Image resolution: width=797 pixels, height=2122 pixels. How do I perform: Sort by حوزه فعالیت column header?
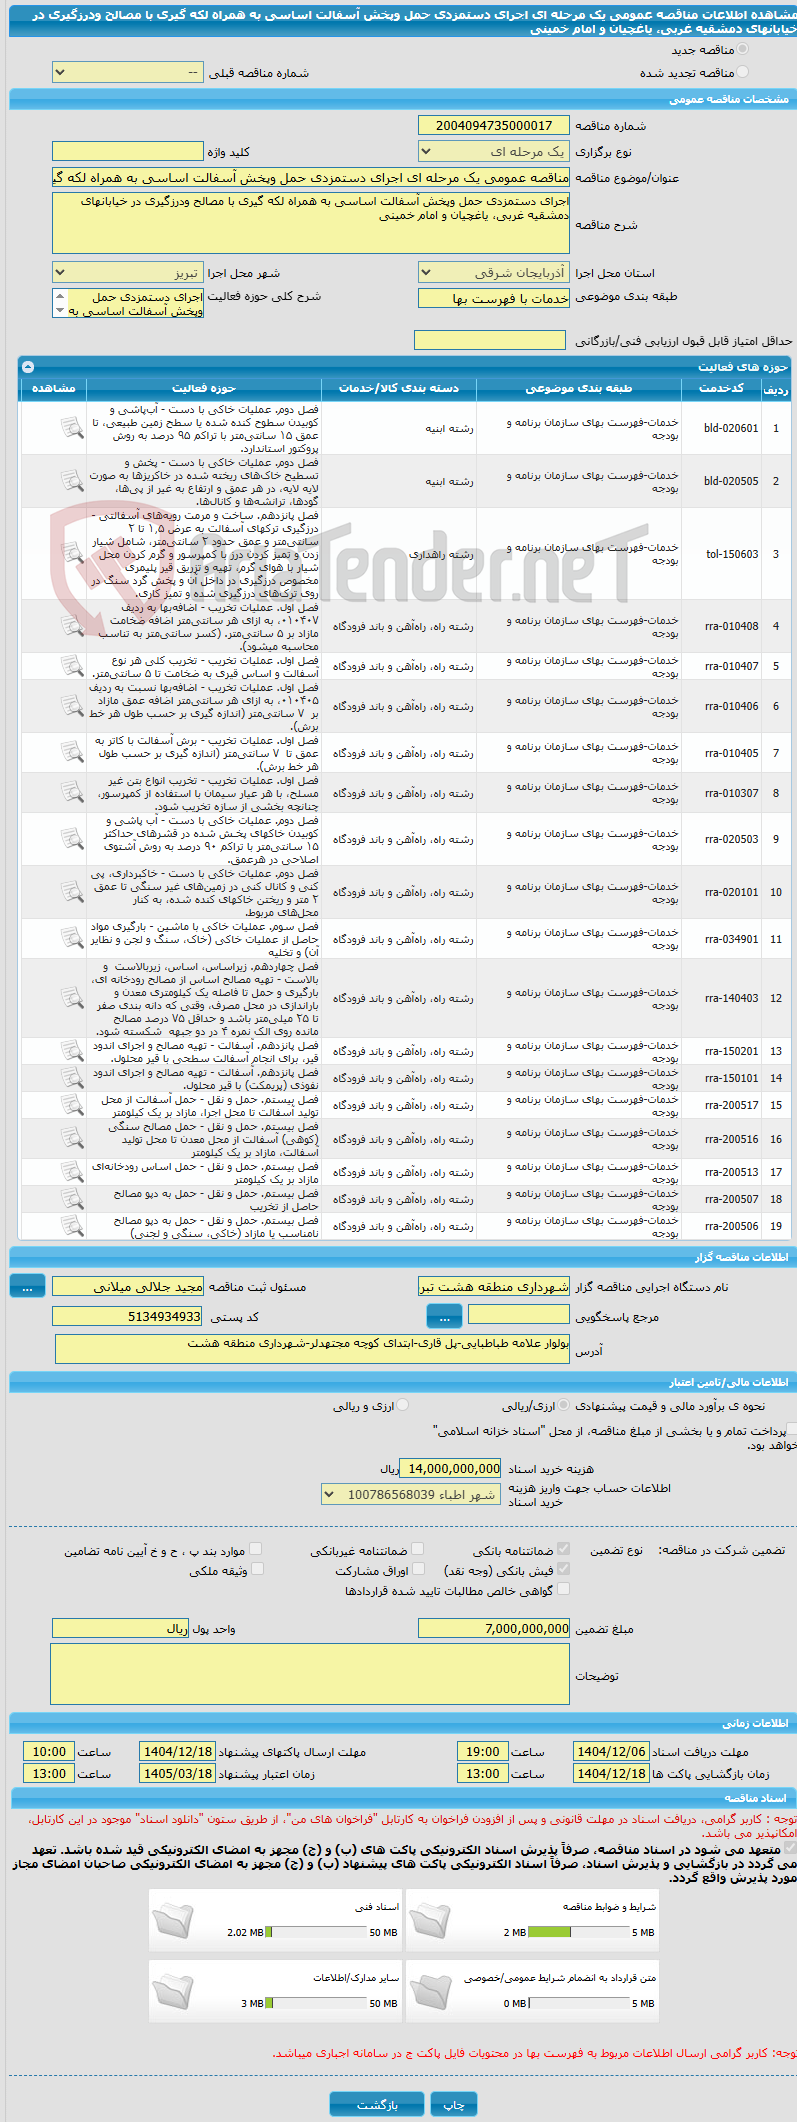tap(204, 388)
